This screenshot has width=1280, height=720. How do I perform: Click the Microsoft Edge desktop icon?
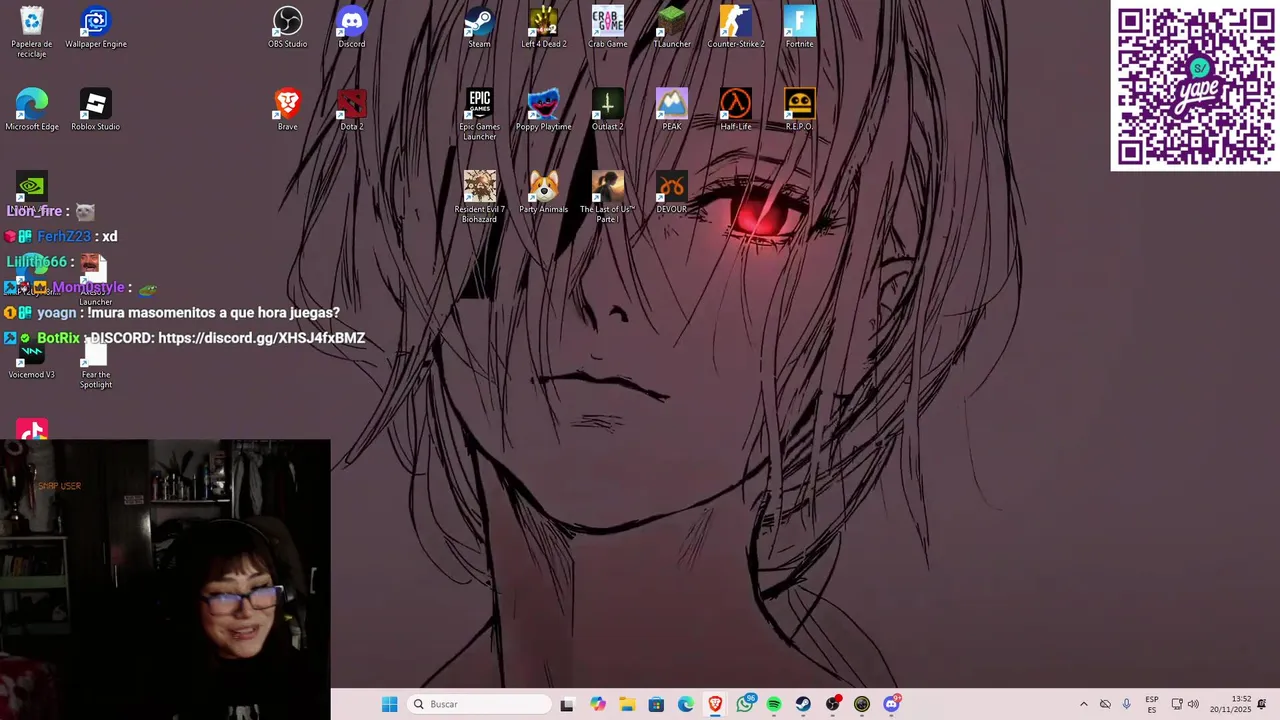[32, 110]
